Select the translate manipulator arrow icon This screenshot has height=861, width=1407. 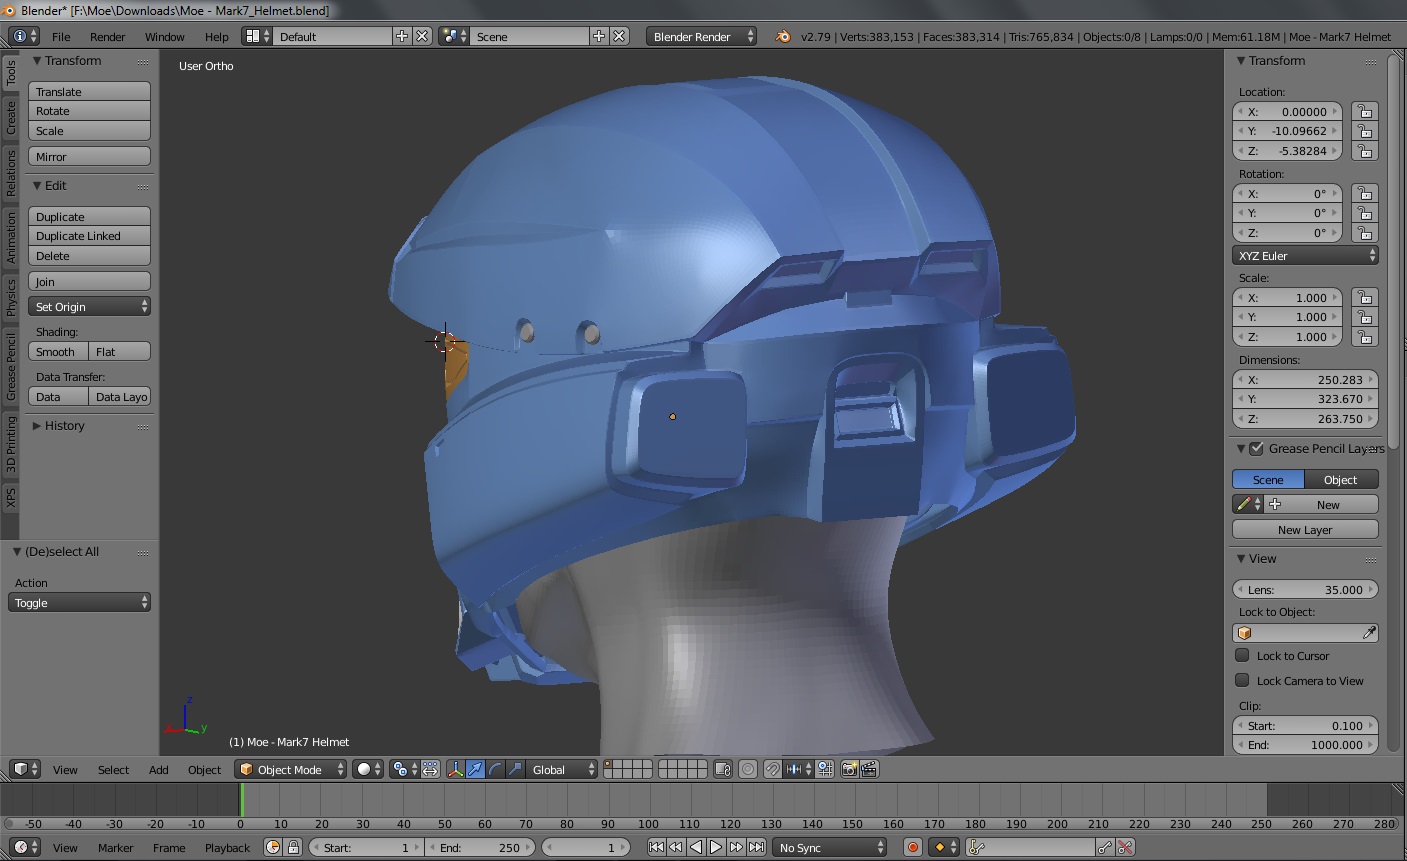pos(475,769)
